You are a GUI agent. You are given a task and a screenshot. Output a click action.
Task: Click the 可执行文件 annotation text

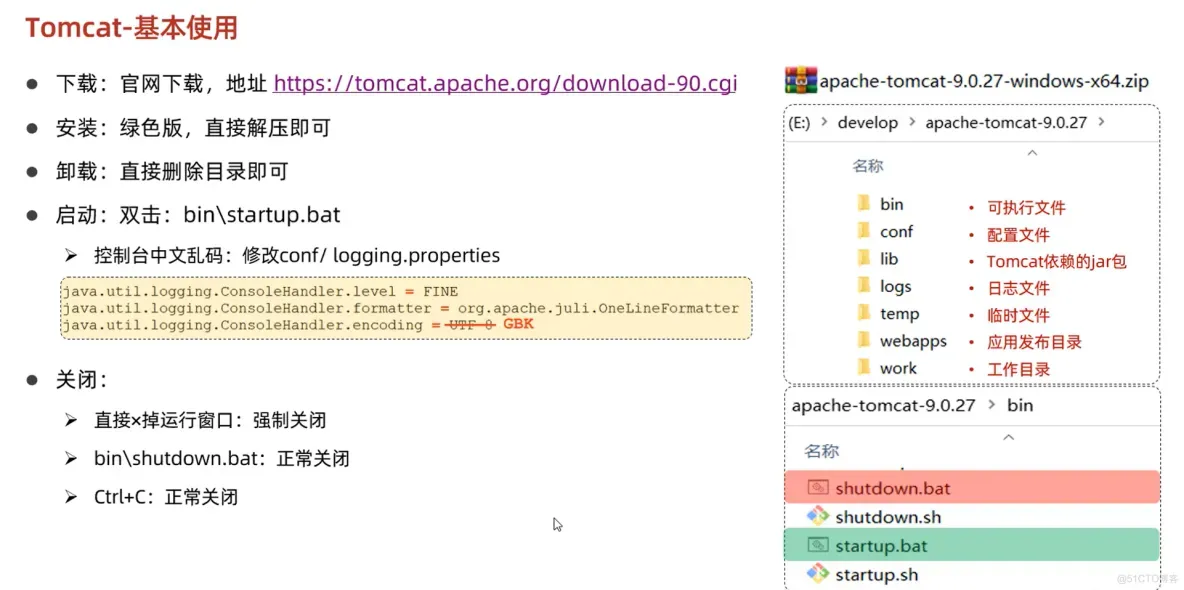coord(1026,208)
